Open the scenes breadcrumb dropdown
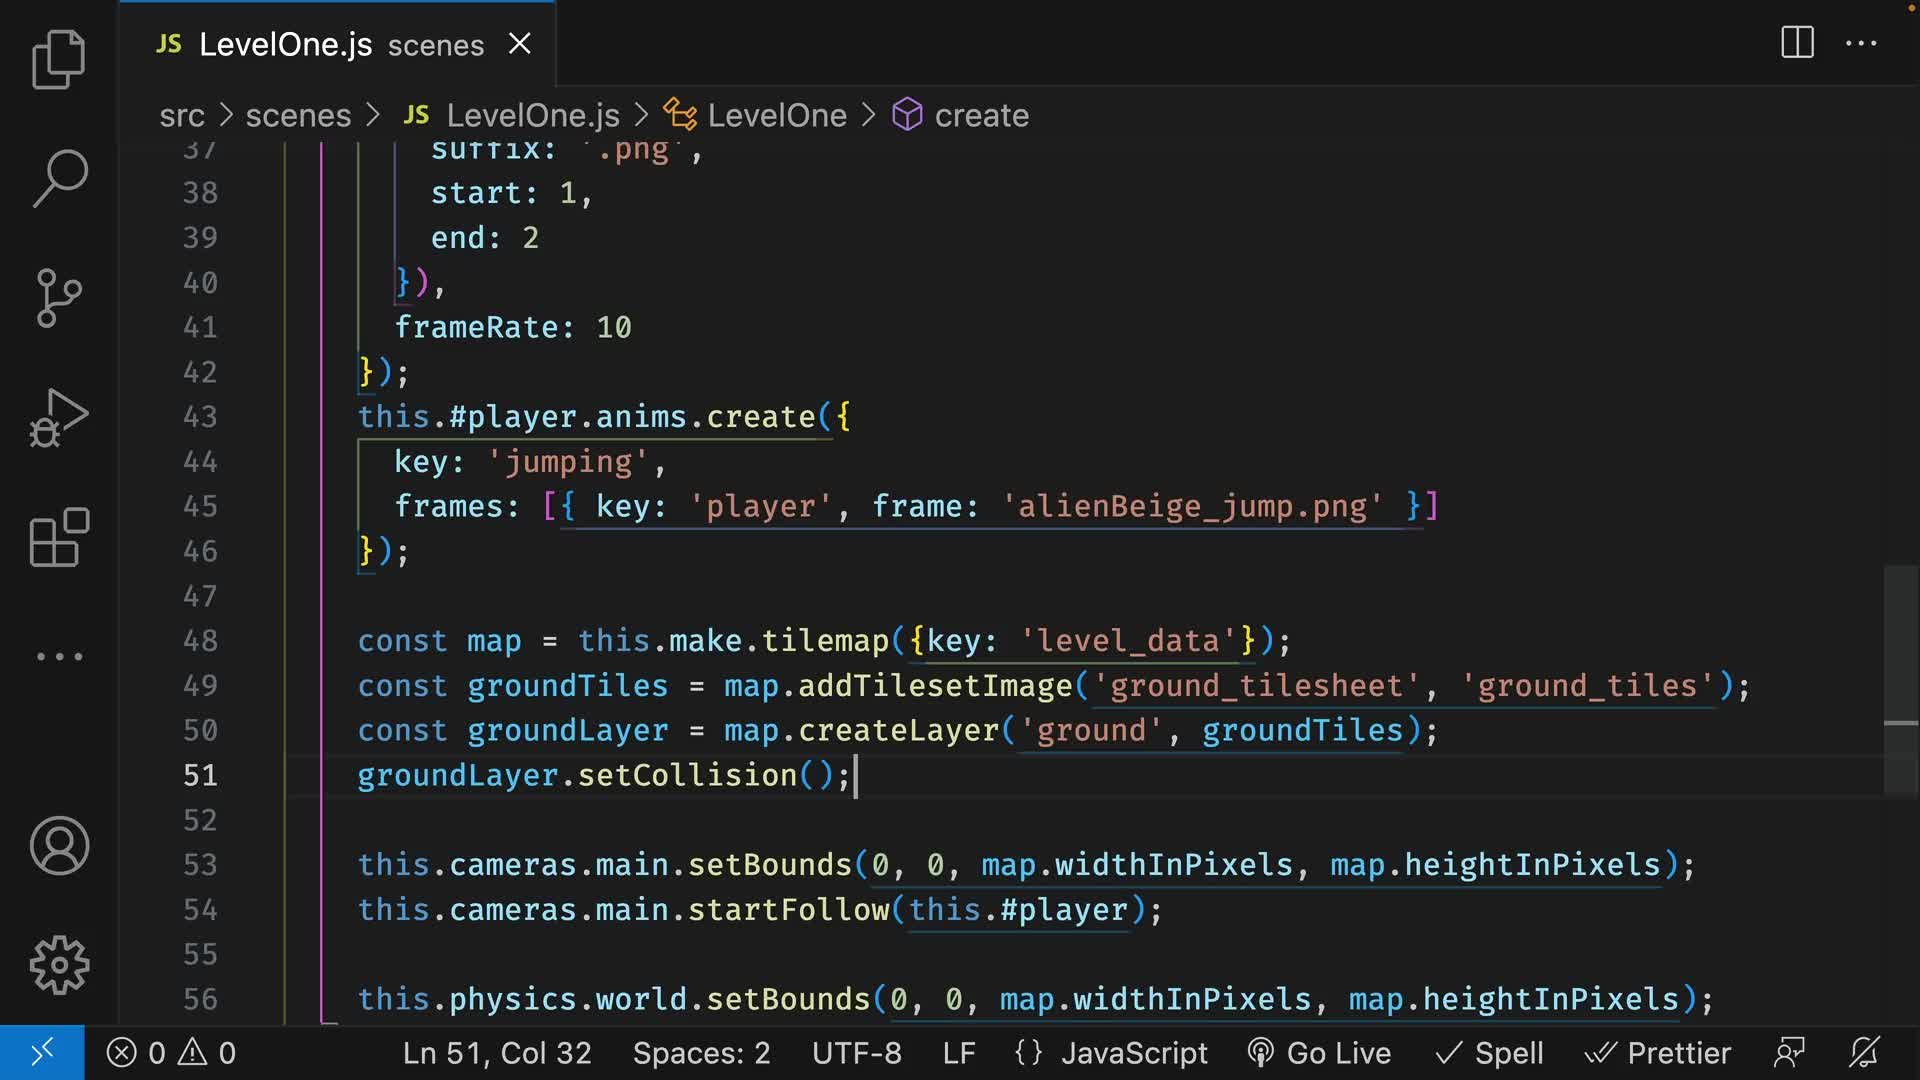Screen dimensions: 1920x1080 point(297,115)
